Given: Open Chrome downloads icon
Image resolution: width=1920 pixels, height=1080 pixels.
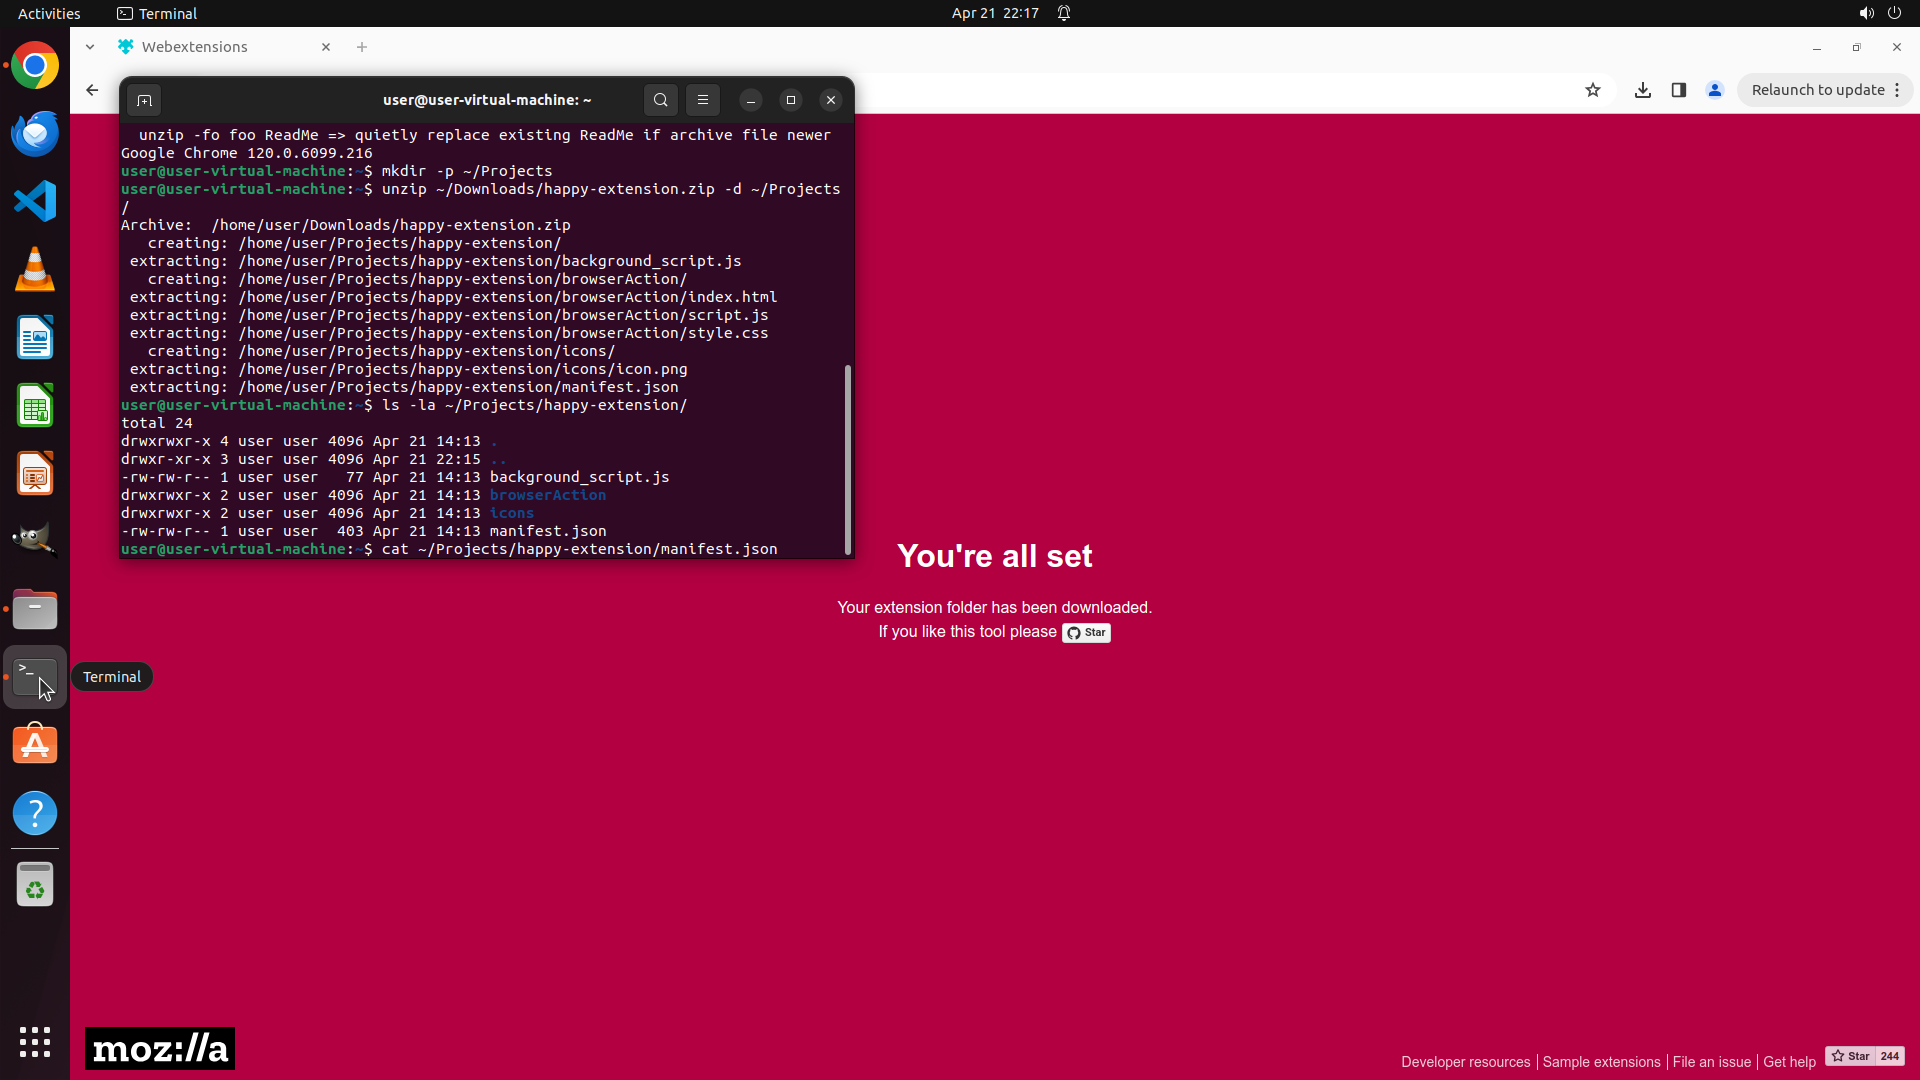Looking at the screenshot, I should pyautogui.click(x=1642, y=90).
